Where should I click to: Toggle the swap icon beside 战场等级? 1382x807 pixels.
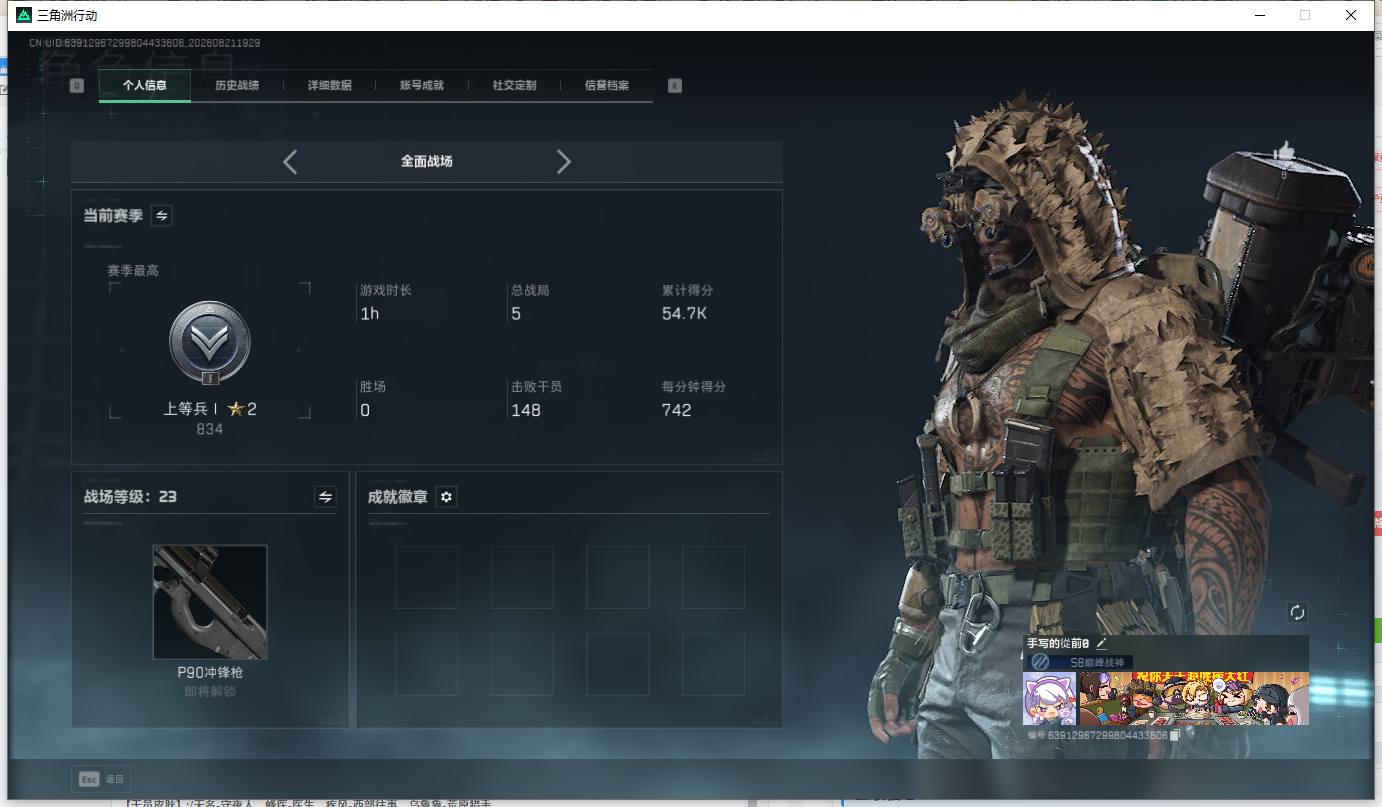[325, 496]
